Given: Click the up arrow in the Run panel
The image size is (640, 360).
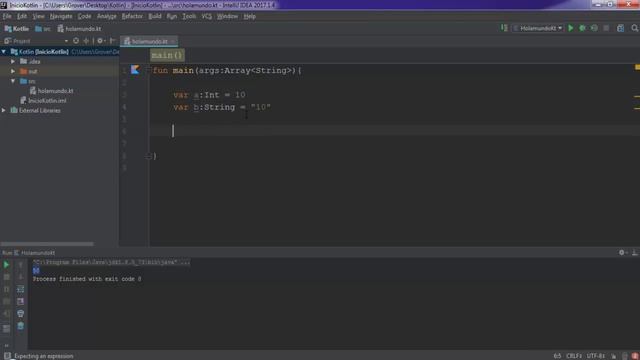Looking at the screenshot, I should pos(20,265).
